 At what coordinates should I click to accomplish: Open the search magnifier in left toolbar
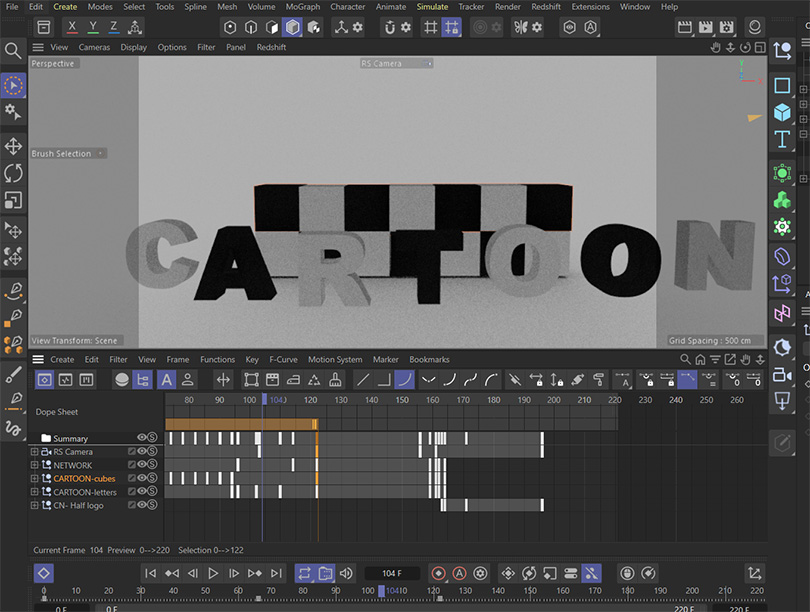(13, 50)
